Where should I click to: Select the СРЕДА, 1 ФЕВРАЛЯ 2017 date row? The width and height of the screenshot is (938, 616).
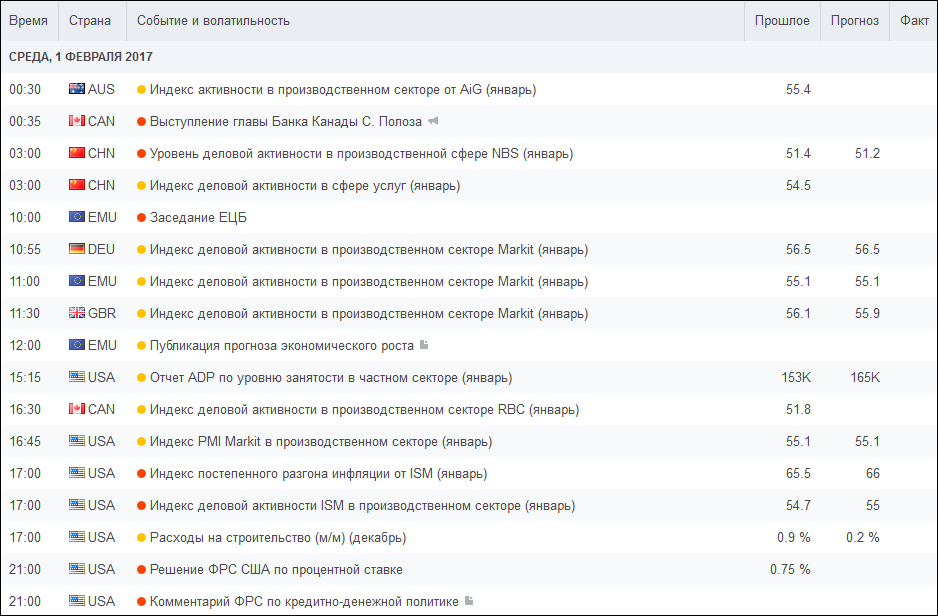469,57
